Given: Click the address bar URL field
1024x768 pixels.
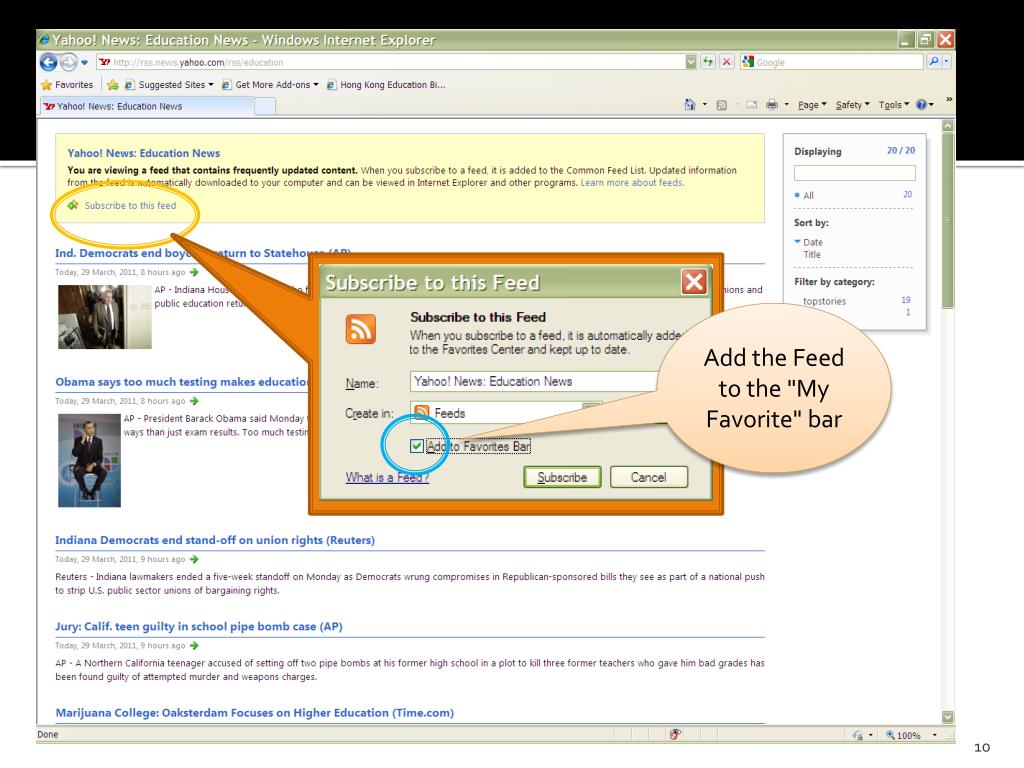Looking at the screenshot, I should click(x=391, y=62).
